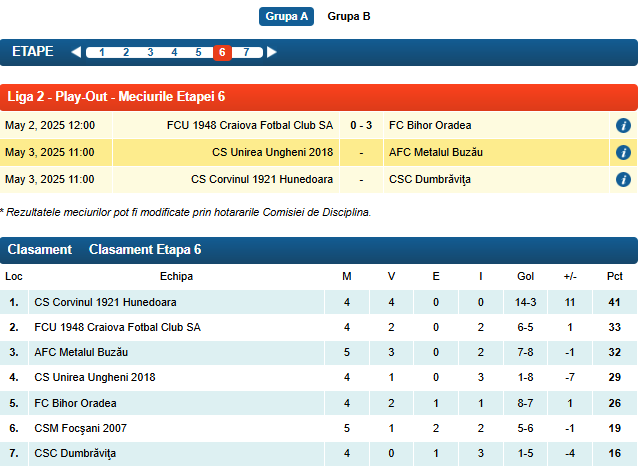Select stage 7 in Etape

[246, 53]
